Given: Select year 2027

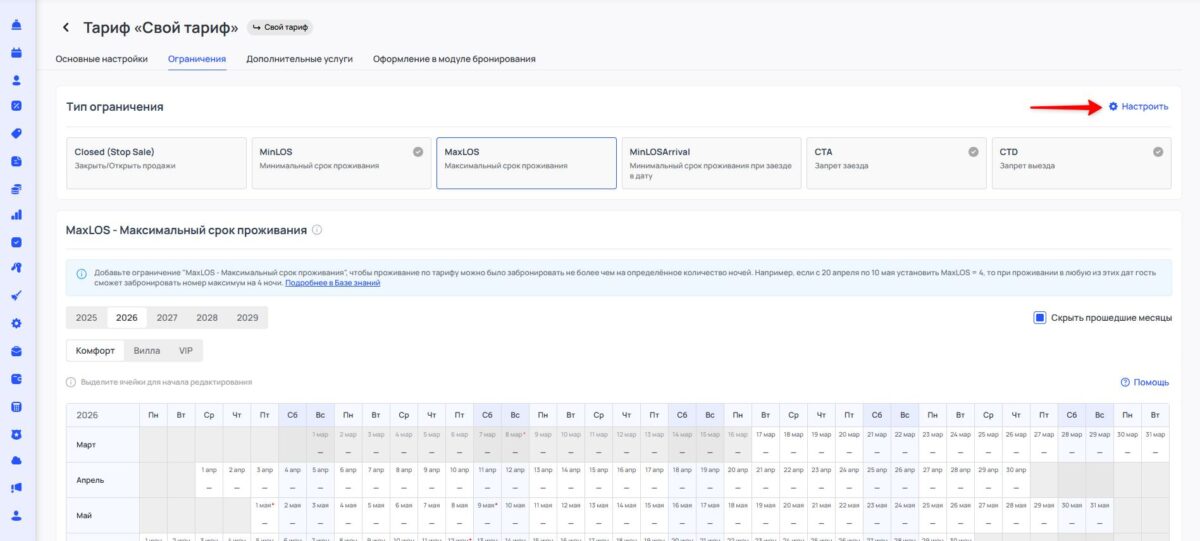Looking at the screenshot, I should coord(167,317).
